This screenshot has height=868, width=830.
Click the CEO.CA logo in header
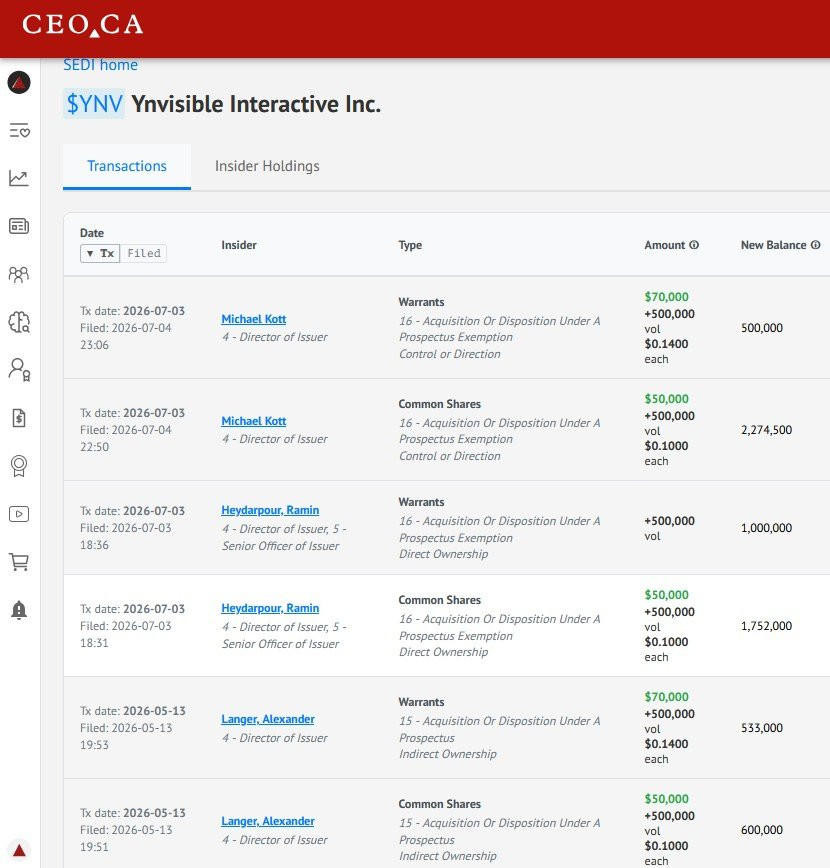[x=83, y=25]
